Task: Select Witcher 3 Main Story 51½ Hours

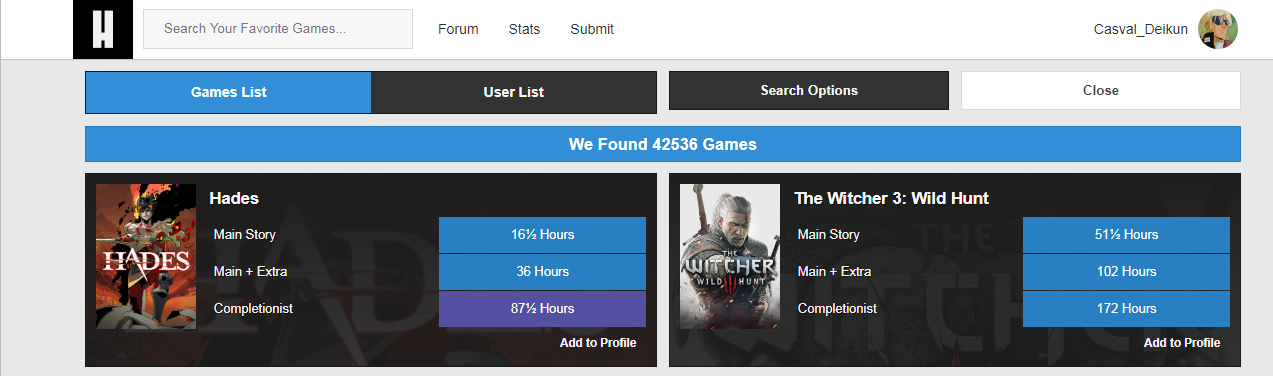Action: point(1126,235)
